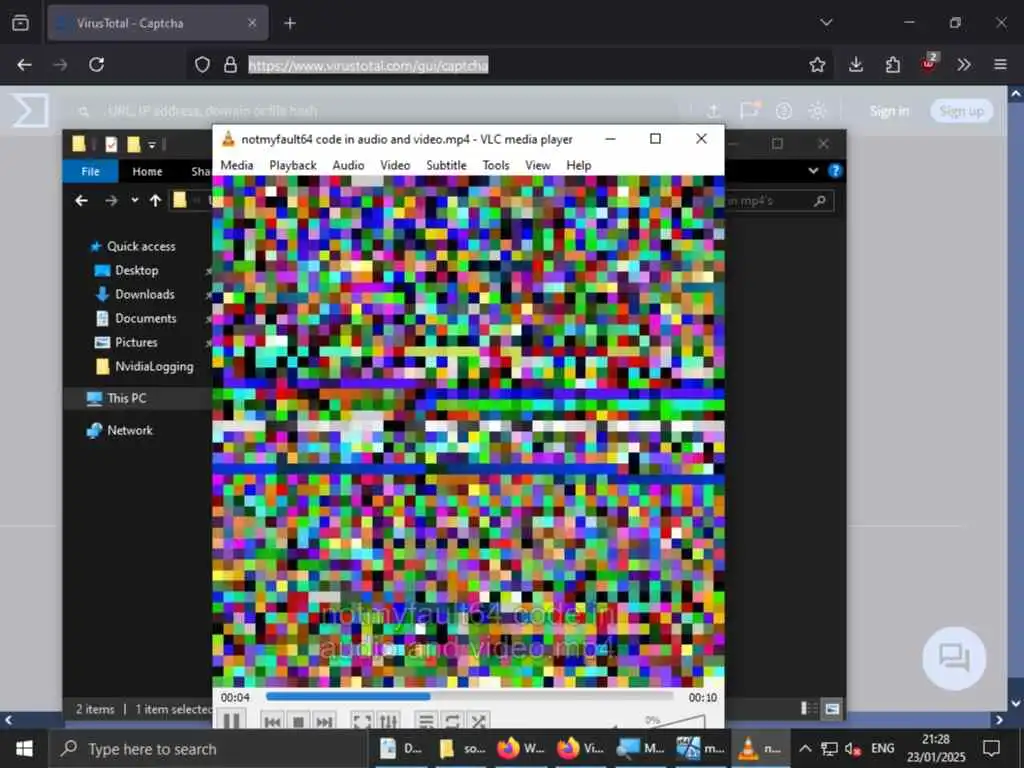Reload the VirusTotal page
The height and width of the screenshot is (768, 1024).
pyautogui.click(x=97, y=65)
